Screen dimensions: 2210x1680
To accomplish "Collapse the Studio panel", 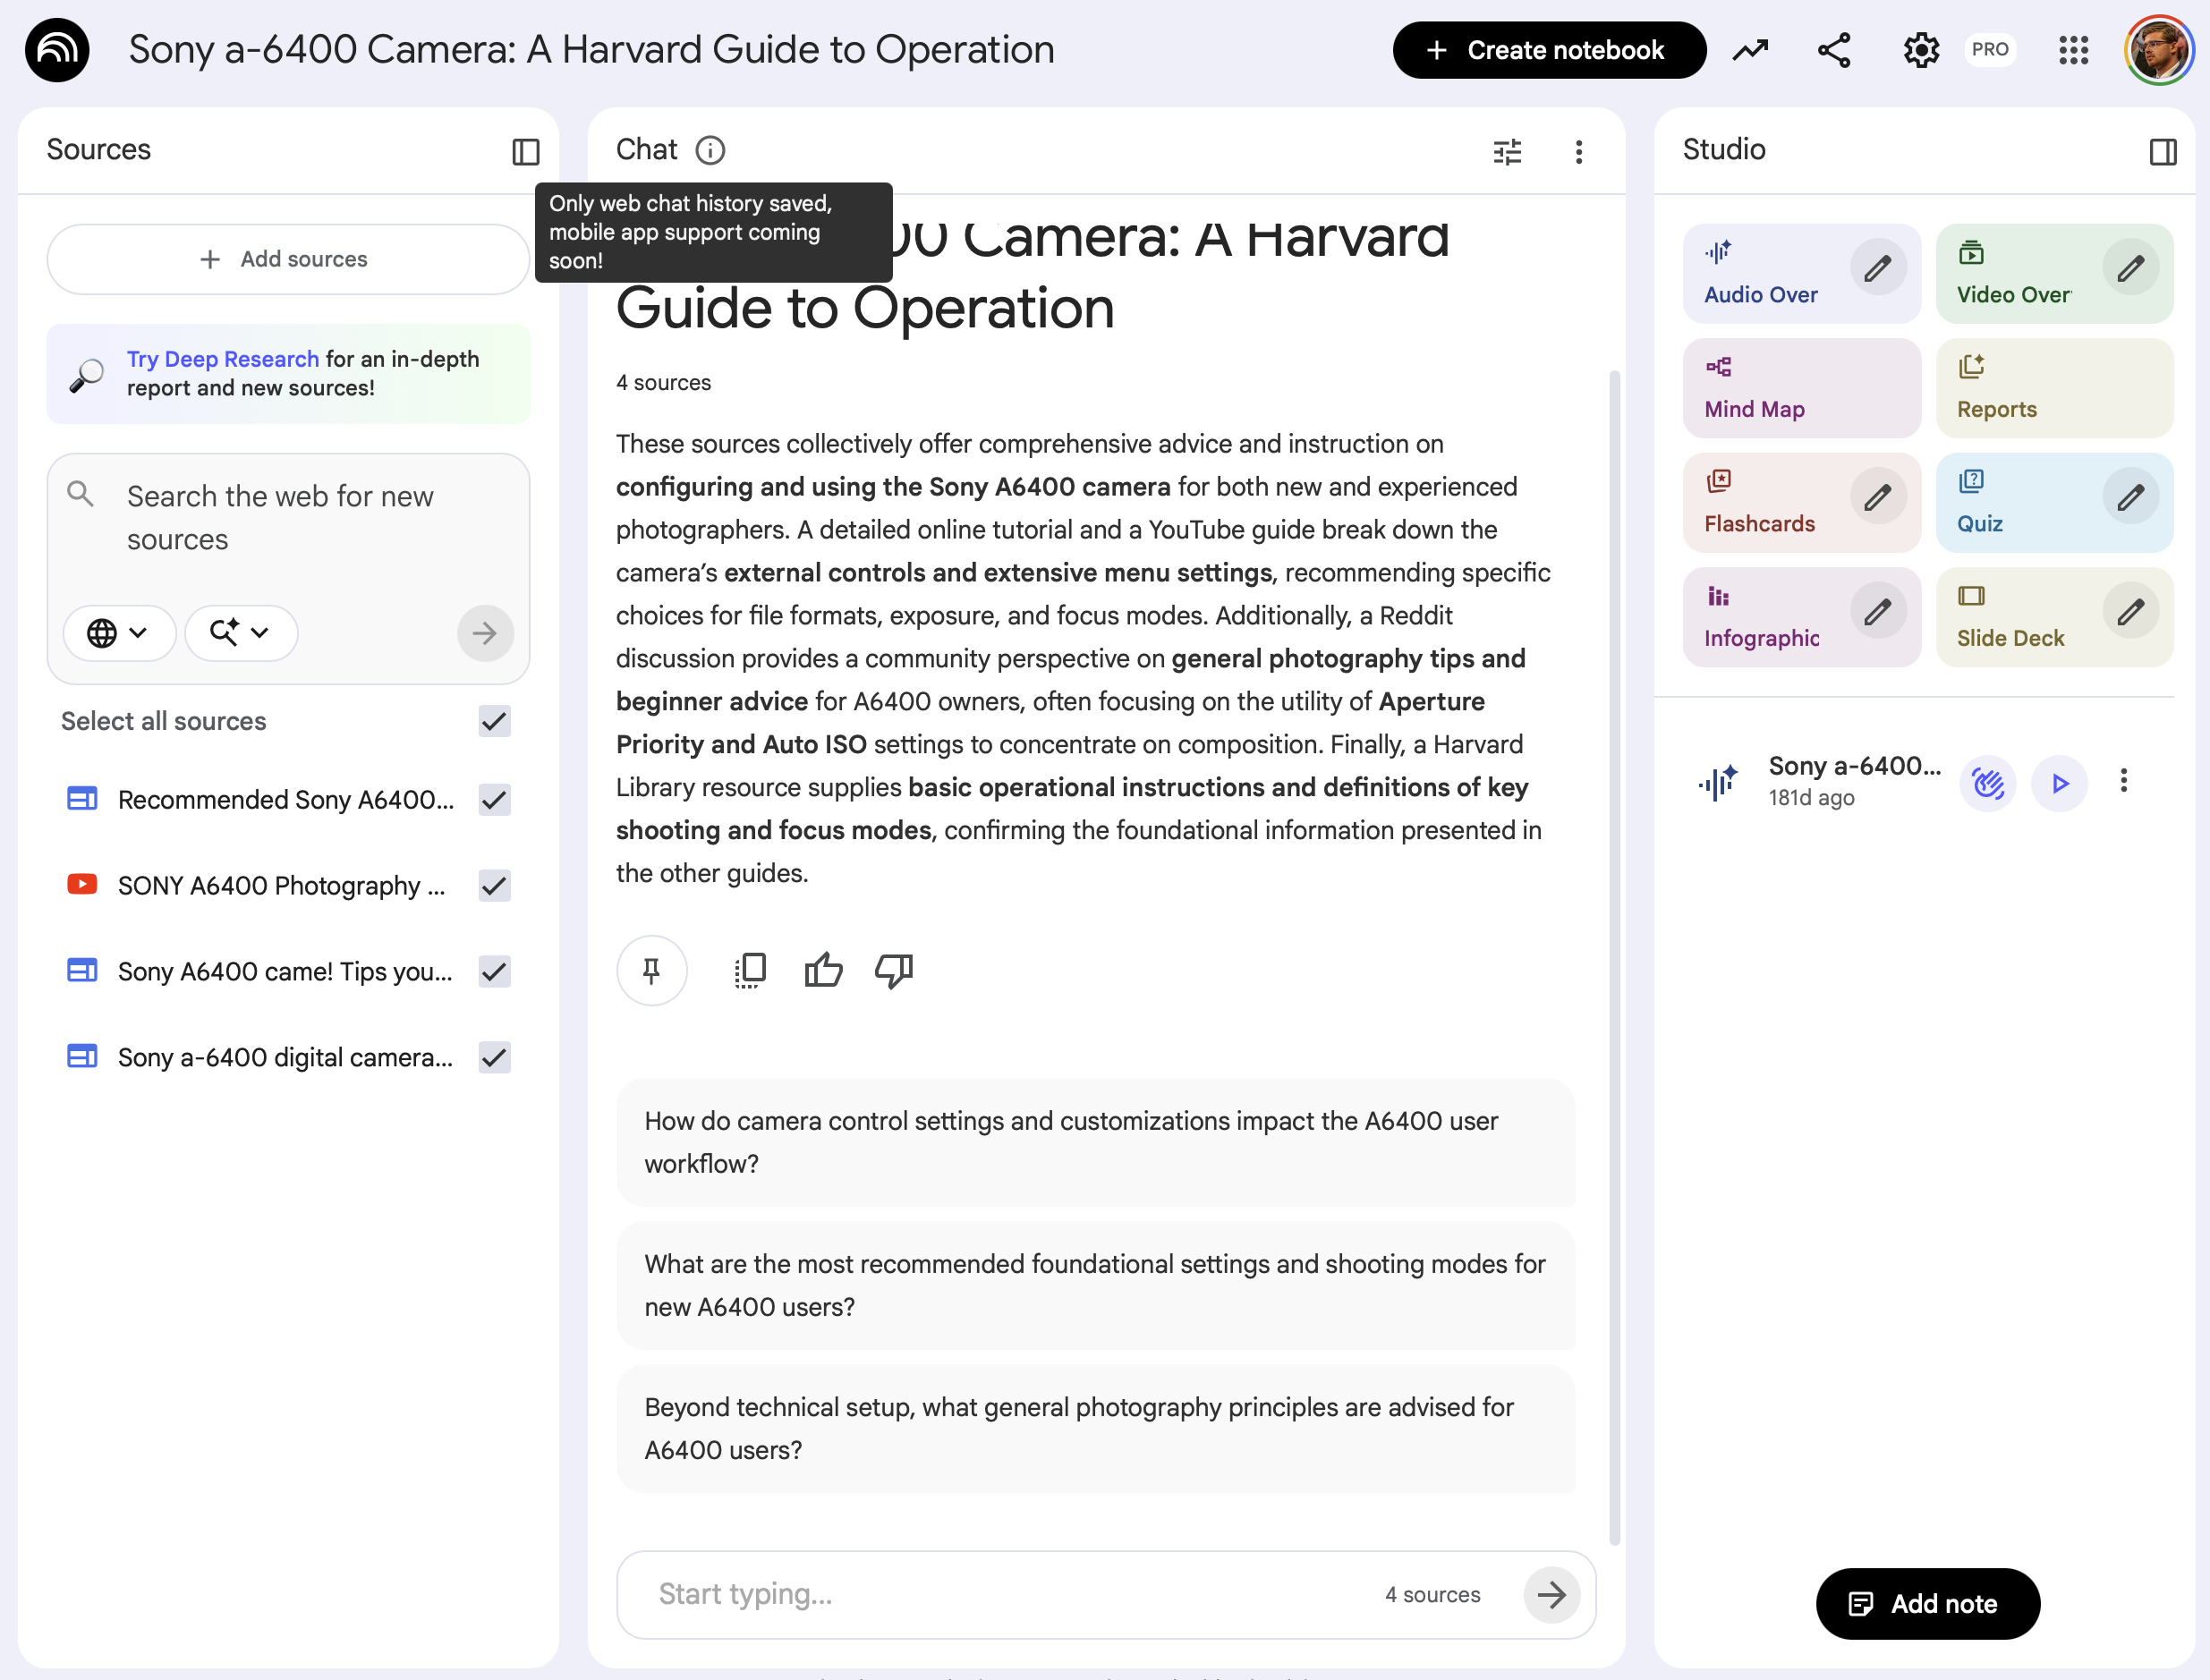I will coord(2162,151).
